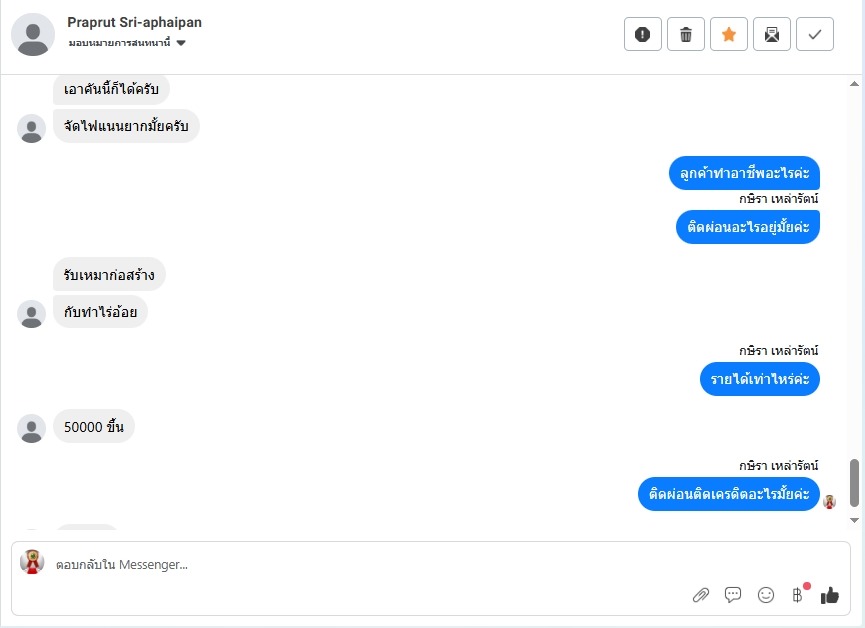Mark conversation done with checkmark button
The height and width of the screenshot is (628, 865).
(x=815, y=34)
